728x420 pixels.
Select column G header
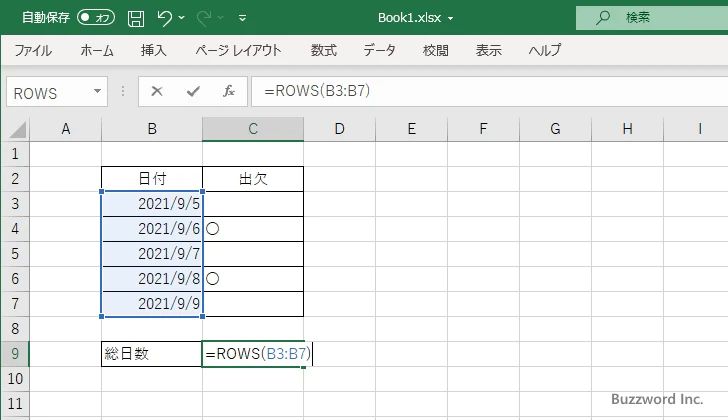point(555,129)
